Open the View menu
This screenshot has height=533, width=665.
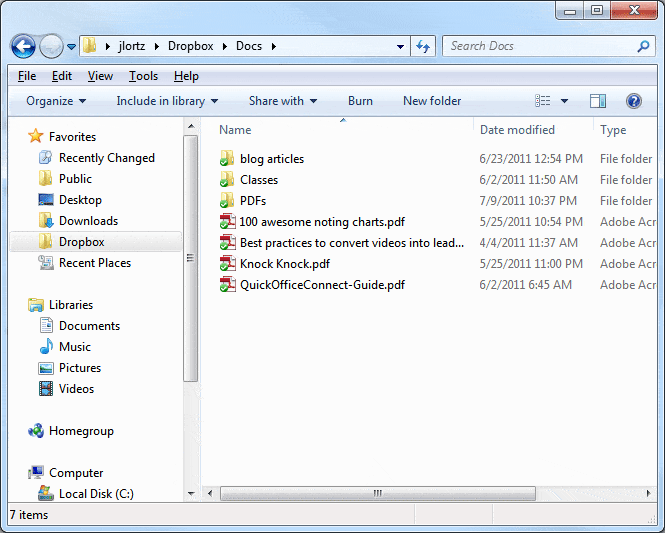point(100,76)
